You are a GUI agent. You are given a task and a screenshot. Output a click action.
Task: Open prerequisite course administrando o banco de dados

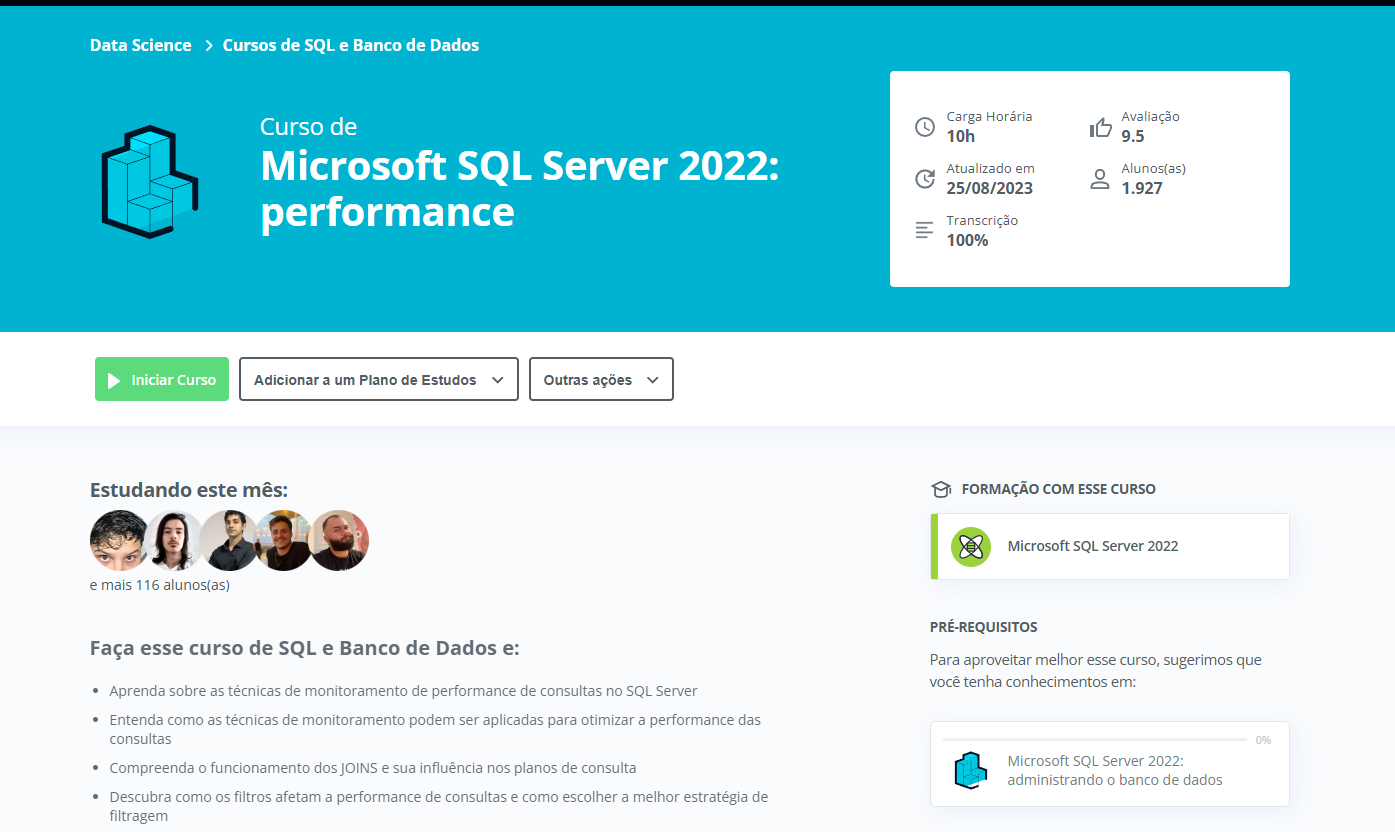click(1110, 764)
